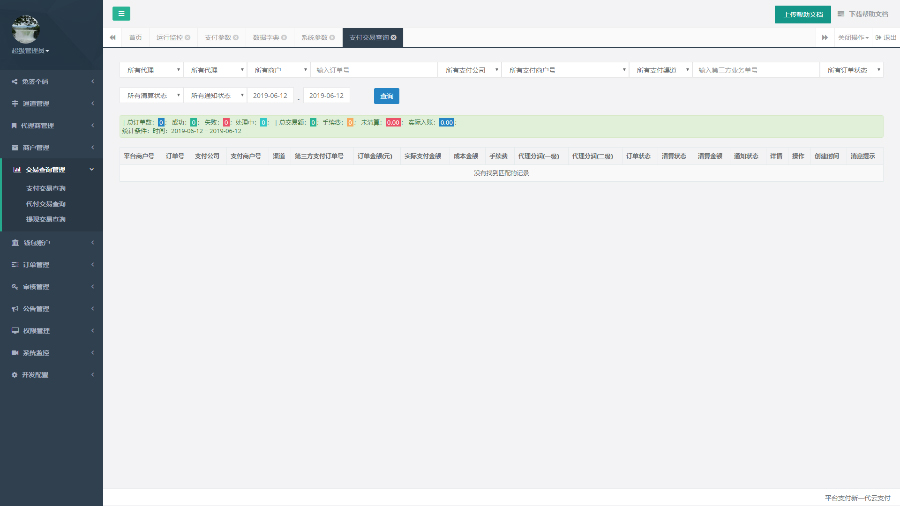
Task: Click the 上传帮助文档 button
Action: (x=802, y=14)
